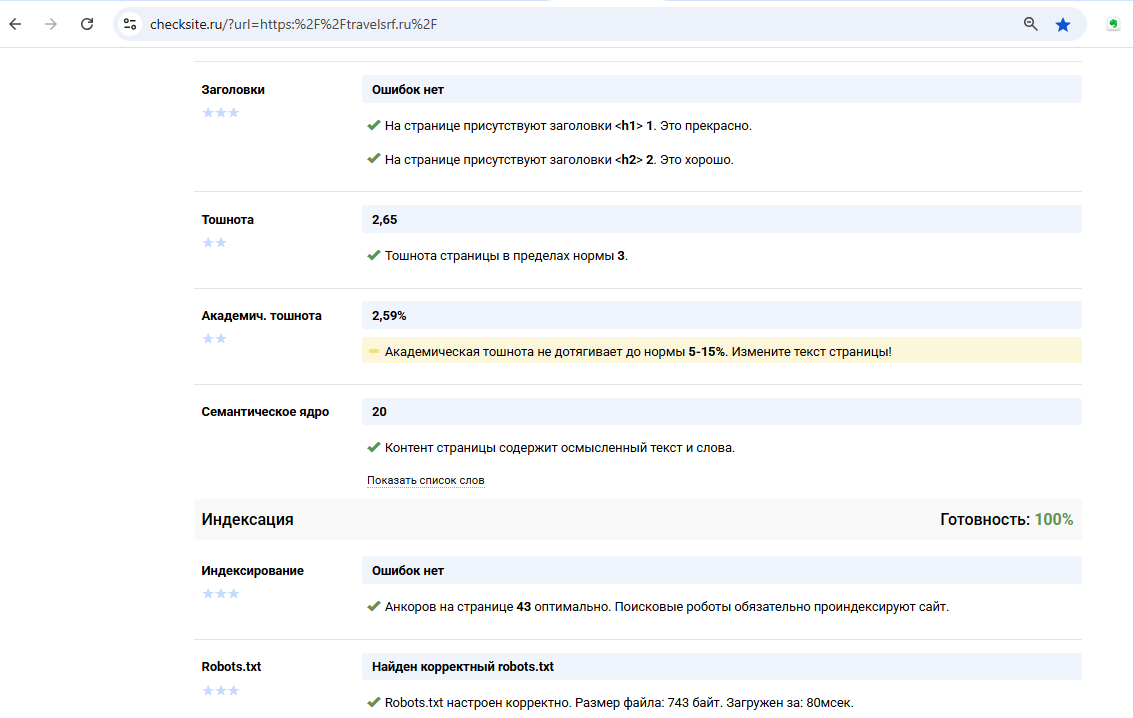Reload the checksite.ru page
Viewport: 1133px width, 718px height.
87,24
